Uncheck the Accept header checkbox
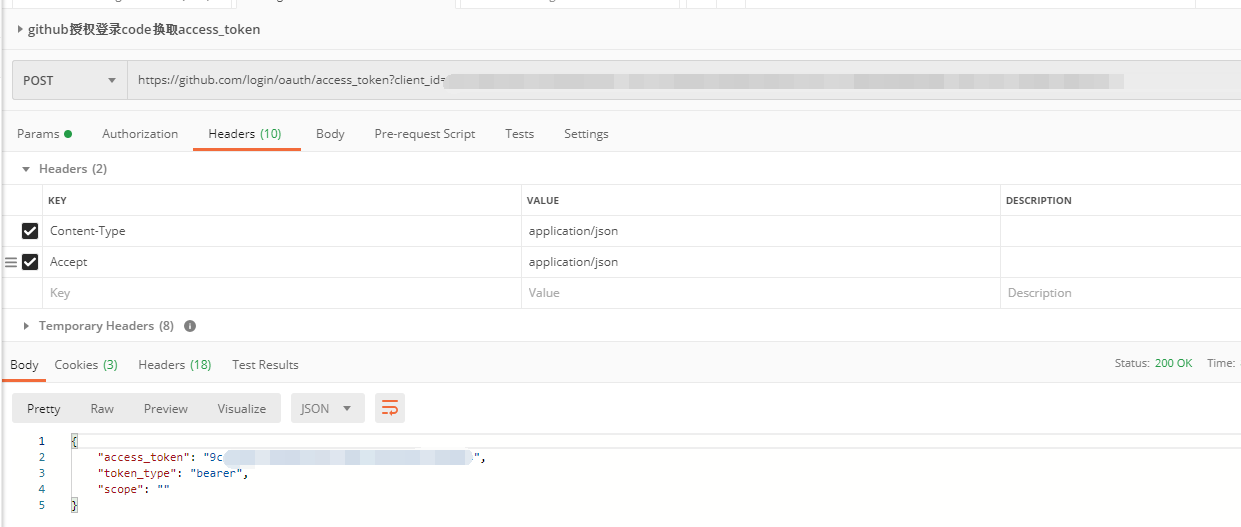Image resolution: width=1241 pixels, height=527 pixels. [30, 262]
